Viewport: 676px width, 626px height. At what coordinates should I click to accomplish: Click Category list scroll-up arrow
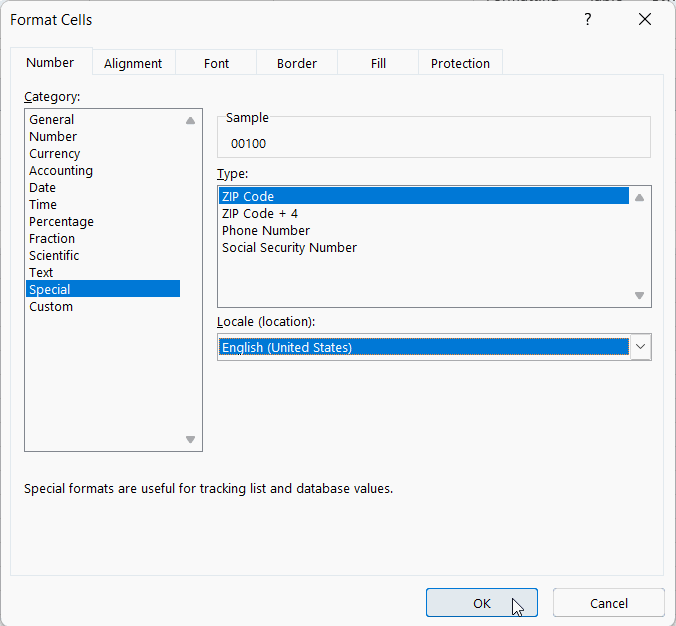pyautogui.click(x=191, y=121)
